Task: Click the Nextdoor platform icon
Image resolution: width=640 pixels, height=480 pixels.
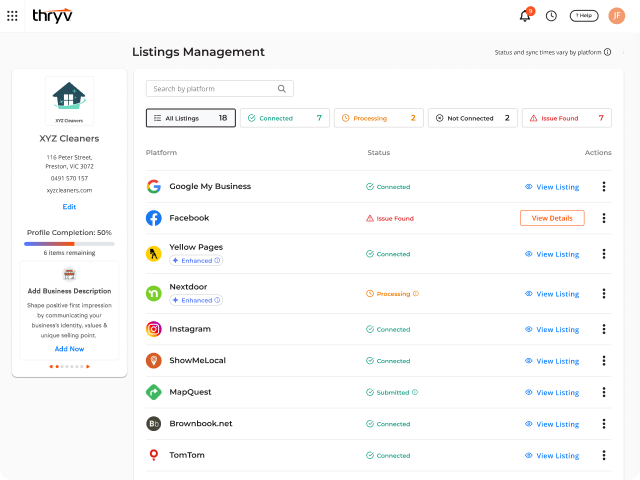Action: [x=154, y=293]
